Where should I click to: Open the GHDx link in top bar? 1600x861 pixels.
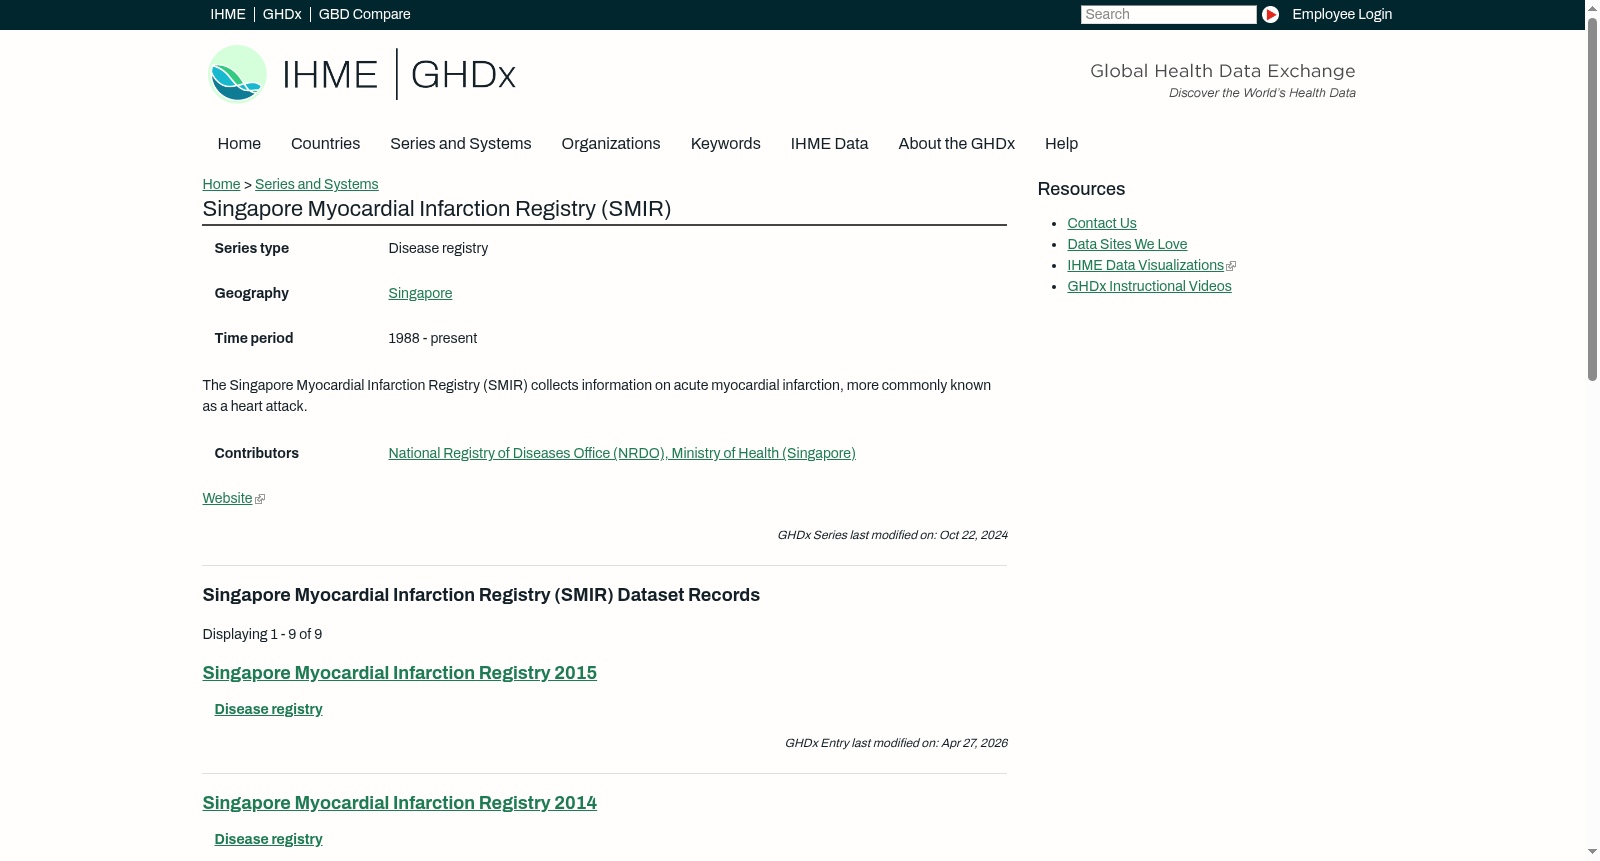282,14
